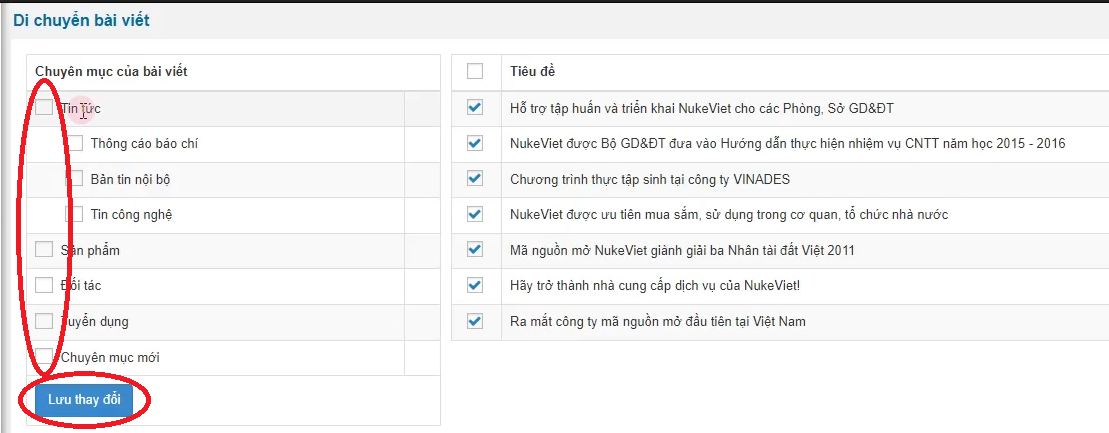Click the Chuyên mục mới label text
The image size is (1109, 433).
point(110,357)
